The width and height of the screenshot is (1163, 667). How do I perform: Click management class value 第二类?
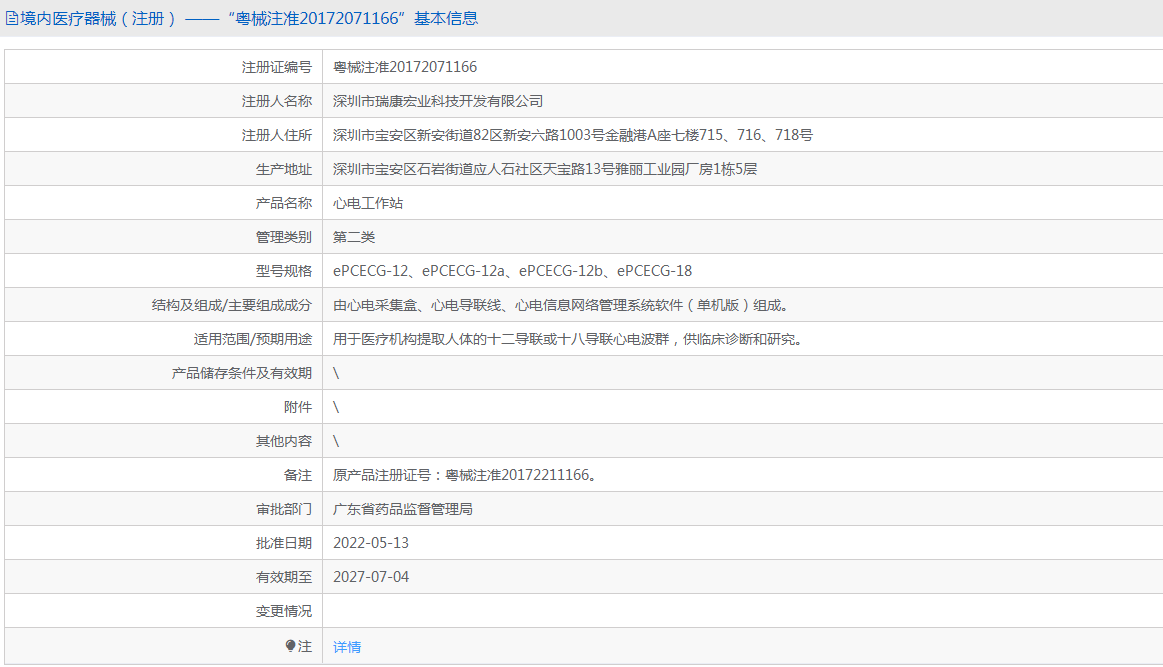(354, 237)
